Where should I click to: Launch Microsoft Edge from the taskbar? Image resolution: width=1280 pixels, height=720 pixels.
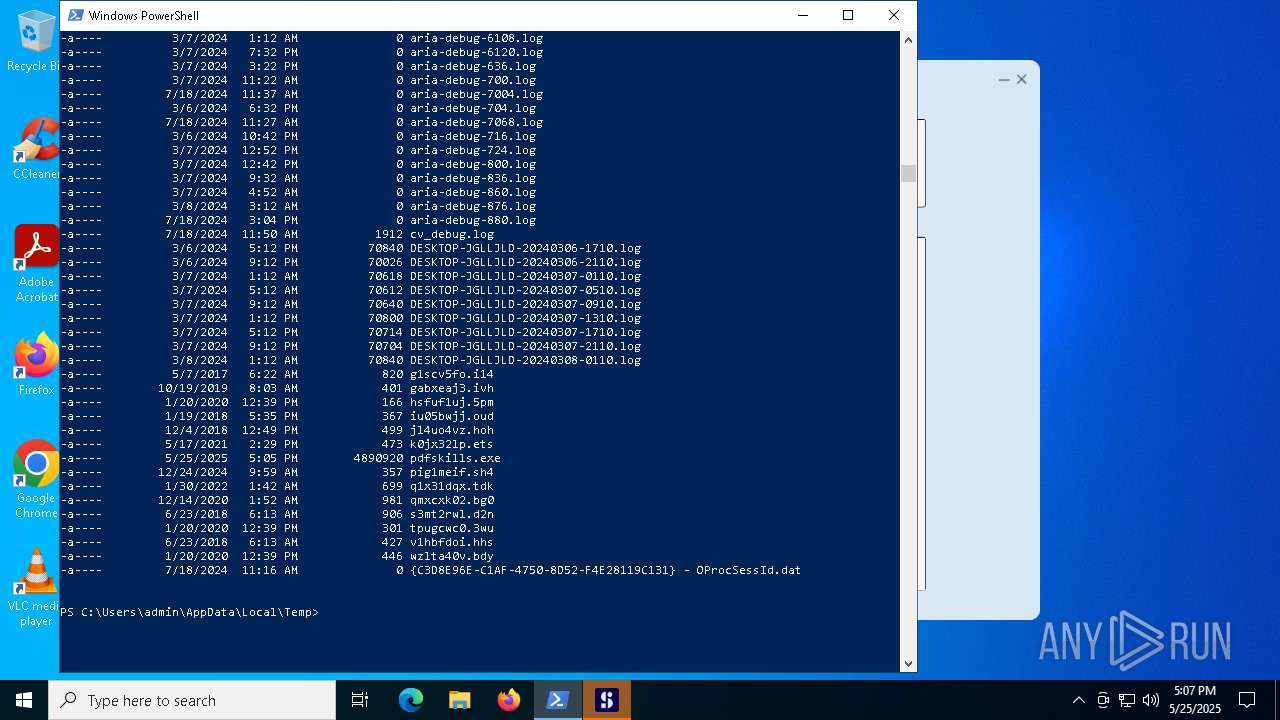click(411, 700)
